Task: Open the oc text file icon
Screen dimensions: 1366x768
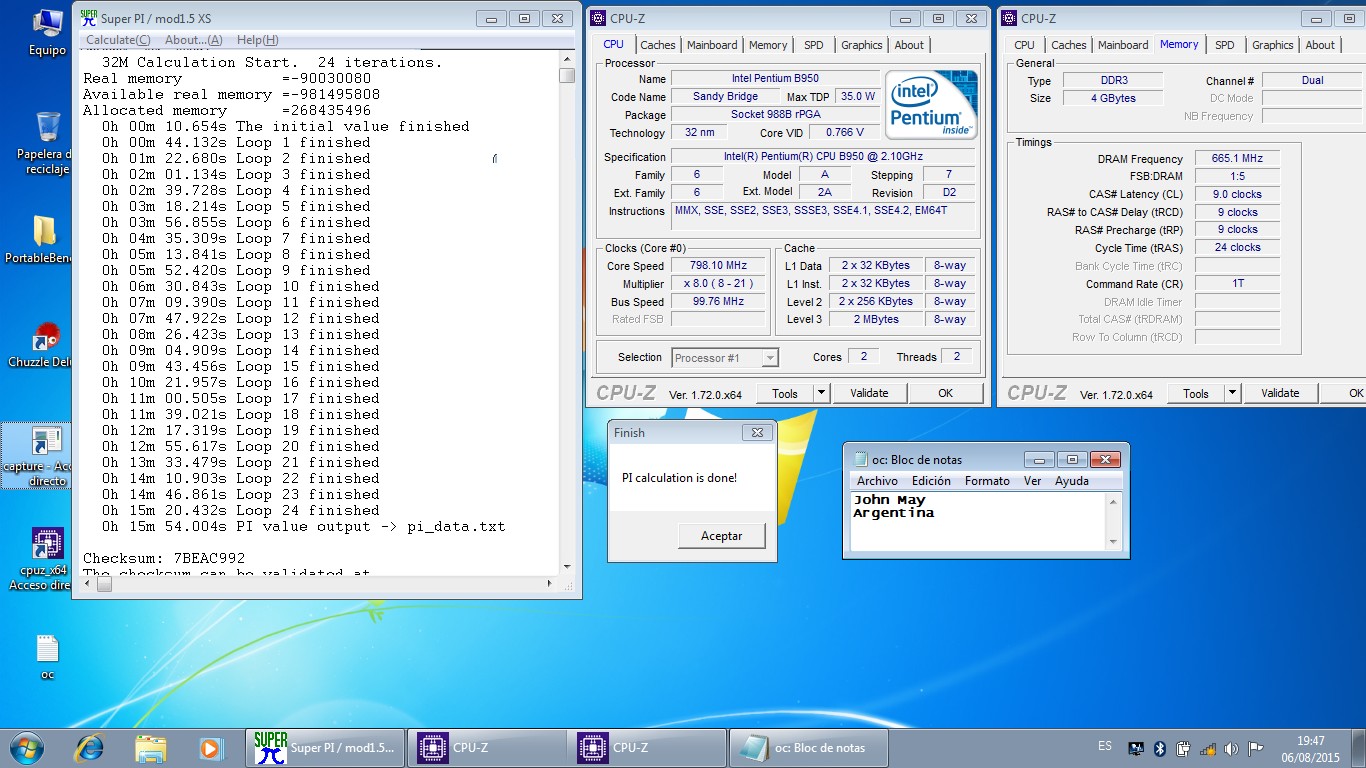Action: click(x=47, y=656)
